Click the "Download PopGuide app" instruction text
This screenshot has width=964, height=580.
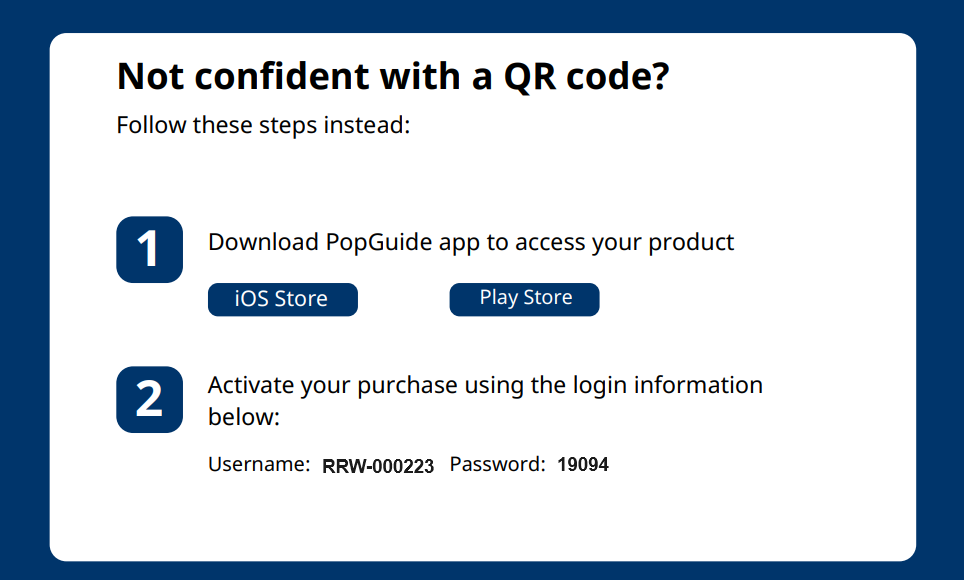click(470, 242)
